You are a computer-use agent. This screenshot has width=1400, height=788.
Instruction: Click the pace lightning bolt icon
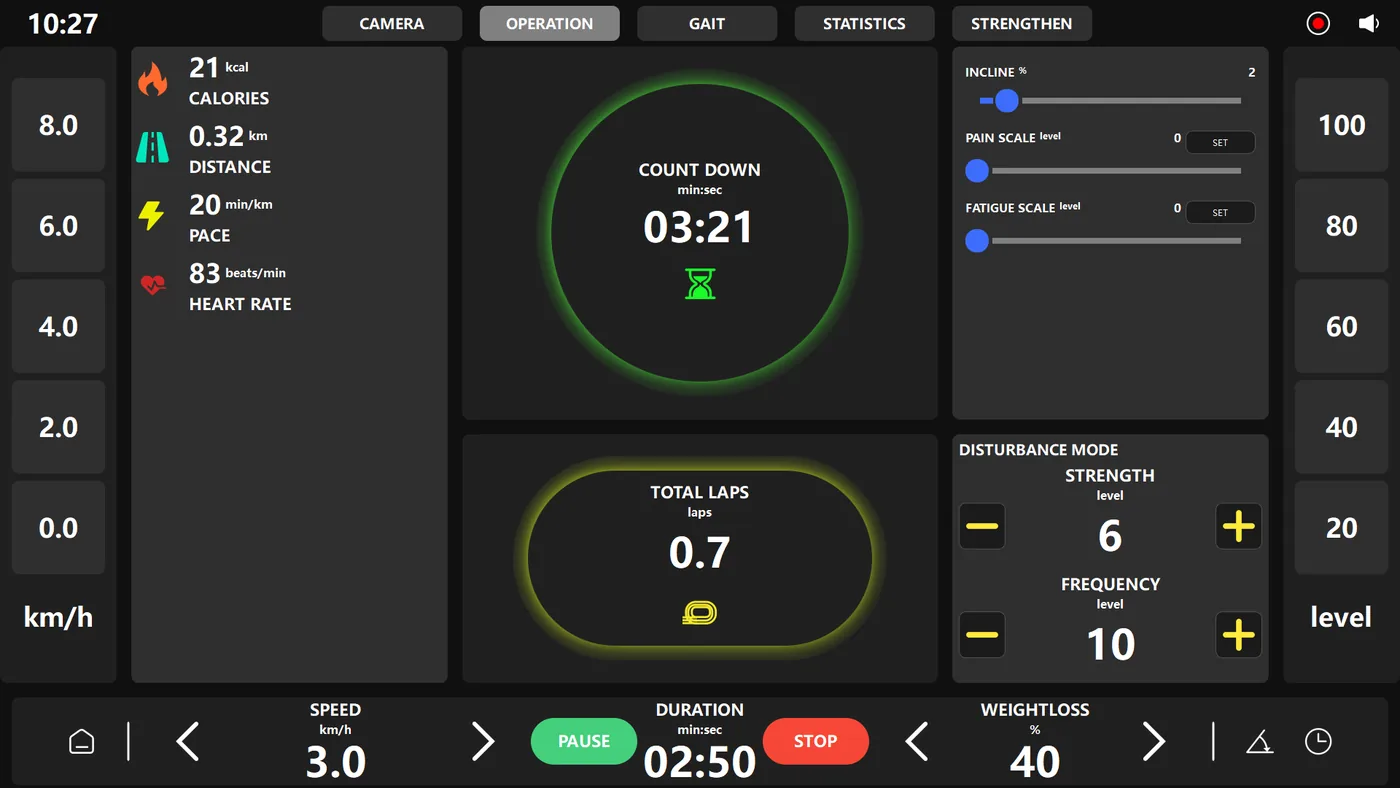pyautogui.click(x=152, y=215)
